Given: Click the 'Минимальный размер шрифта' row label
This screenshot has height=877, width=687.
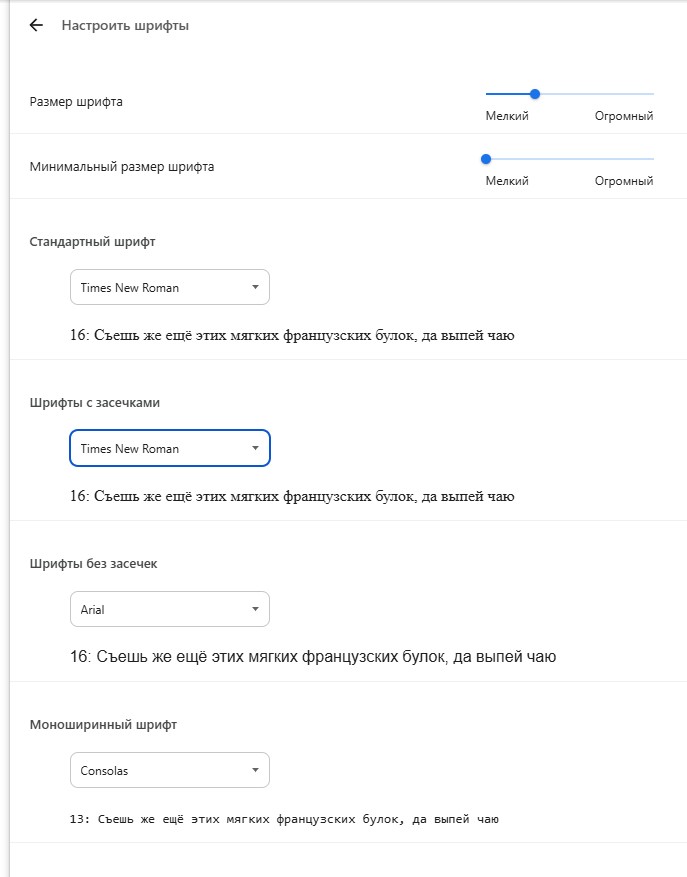Looking at the screenshot, I should tap(122, 167).
